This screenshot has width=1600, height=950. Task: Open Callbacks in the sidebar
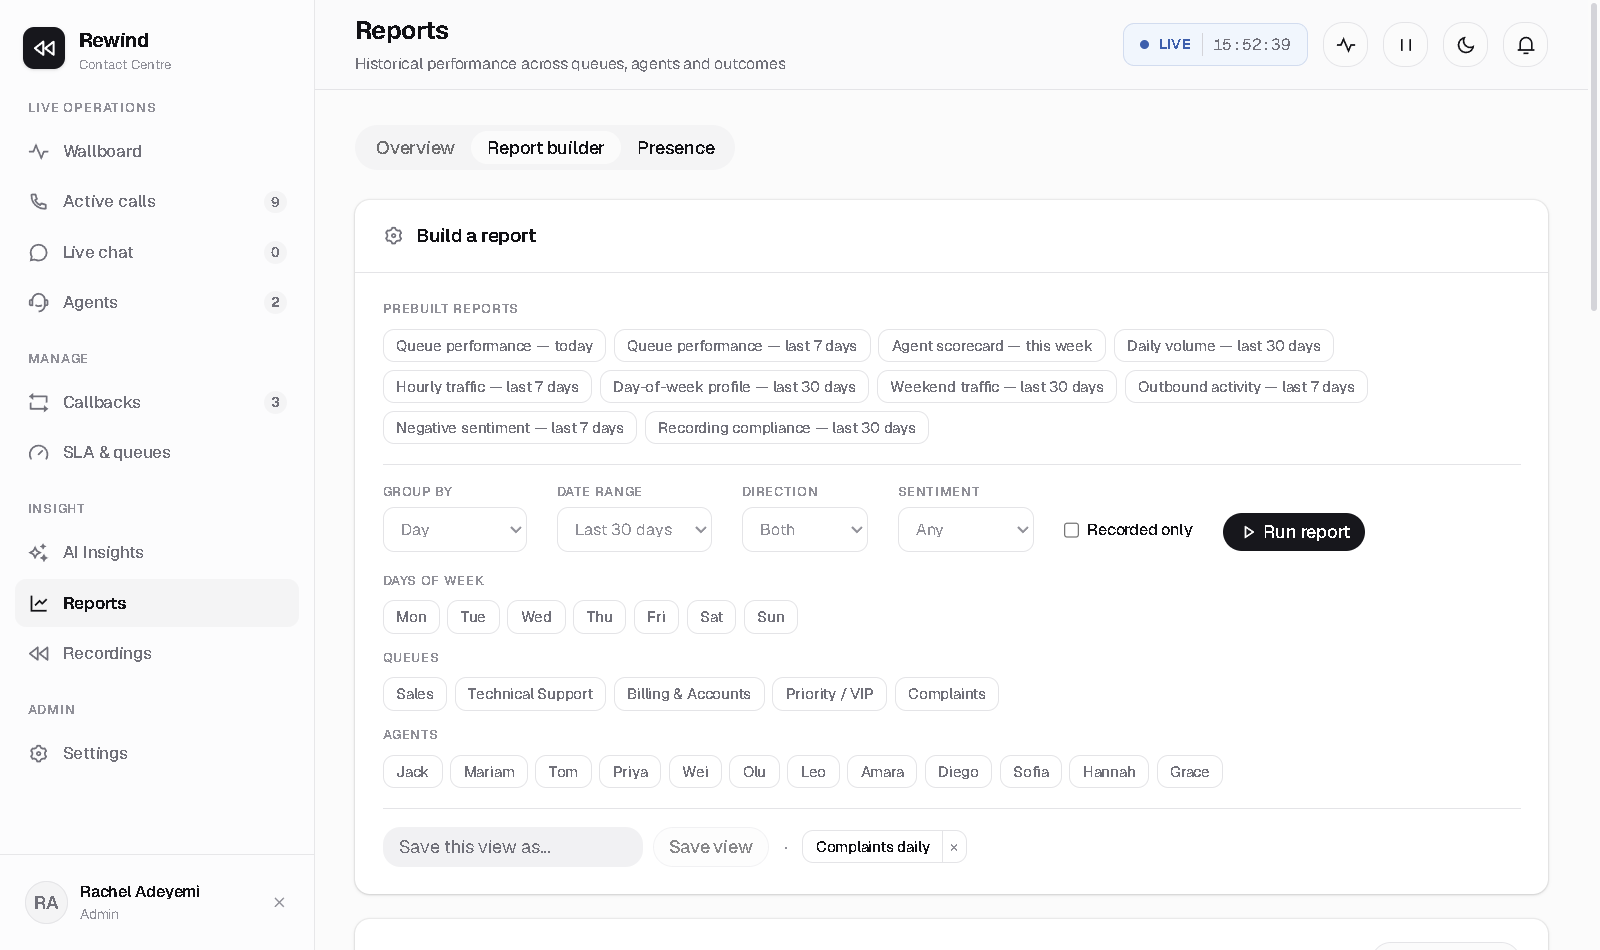[x=157, y=402]
